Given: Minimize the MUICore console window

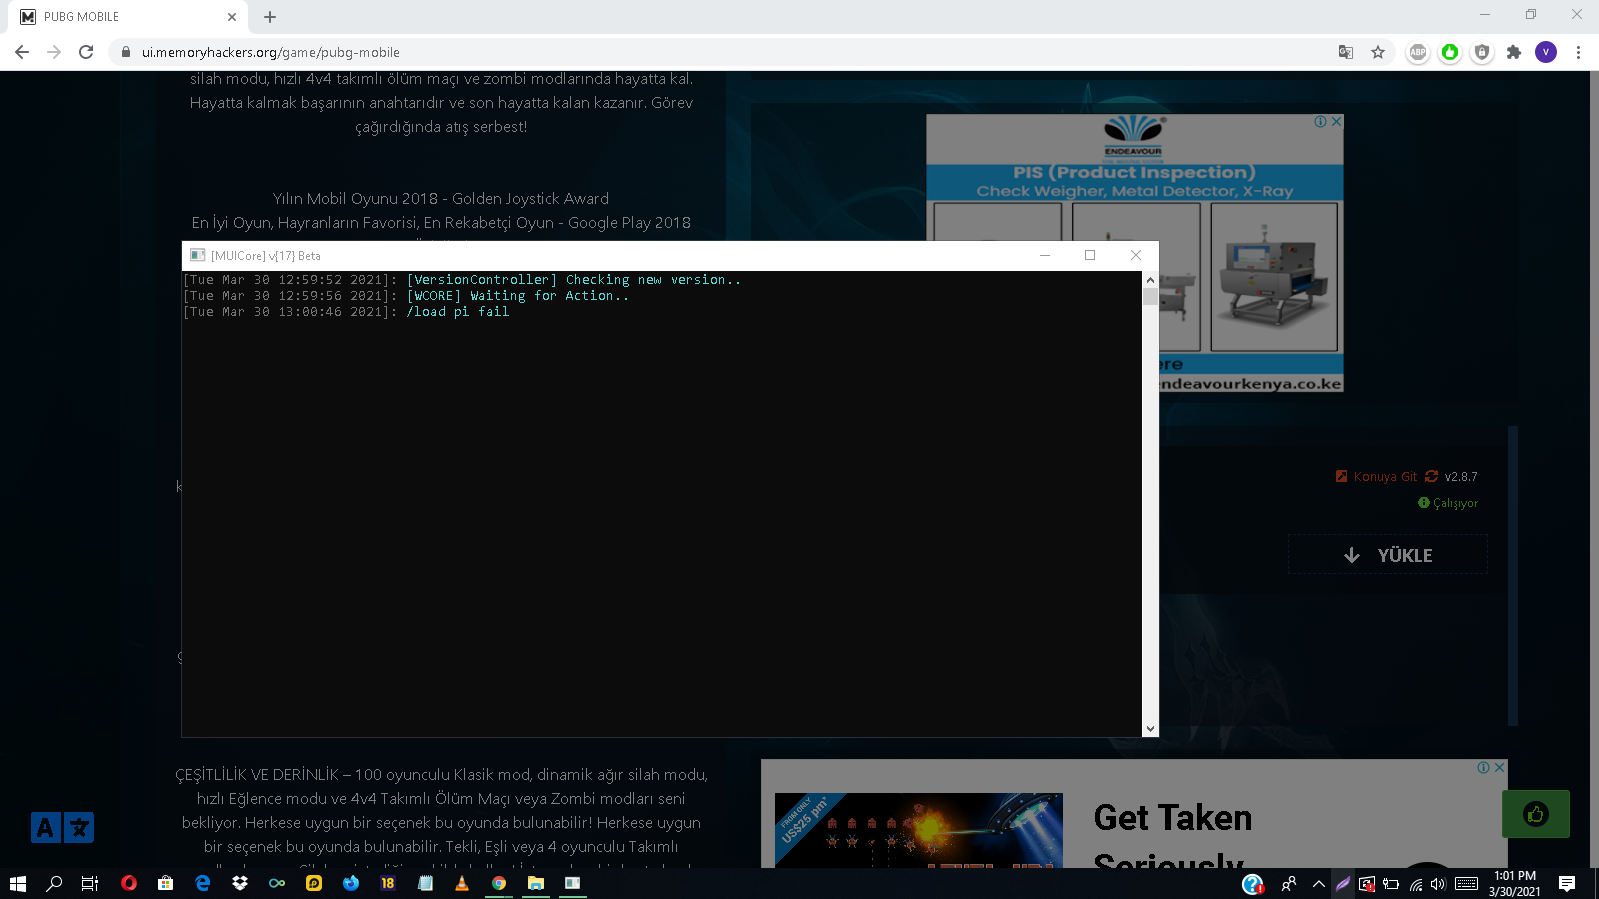Looking at the screenshot, I should [1045, 255].
